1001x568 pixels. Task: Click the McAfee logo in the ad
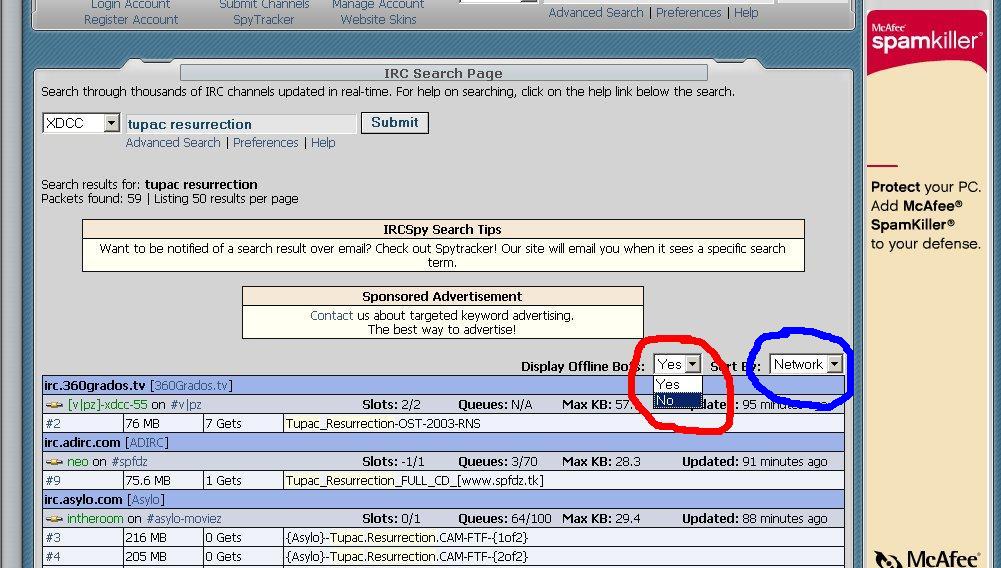click(x=926, y=559)
